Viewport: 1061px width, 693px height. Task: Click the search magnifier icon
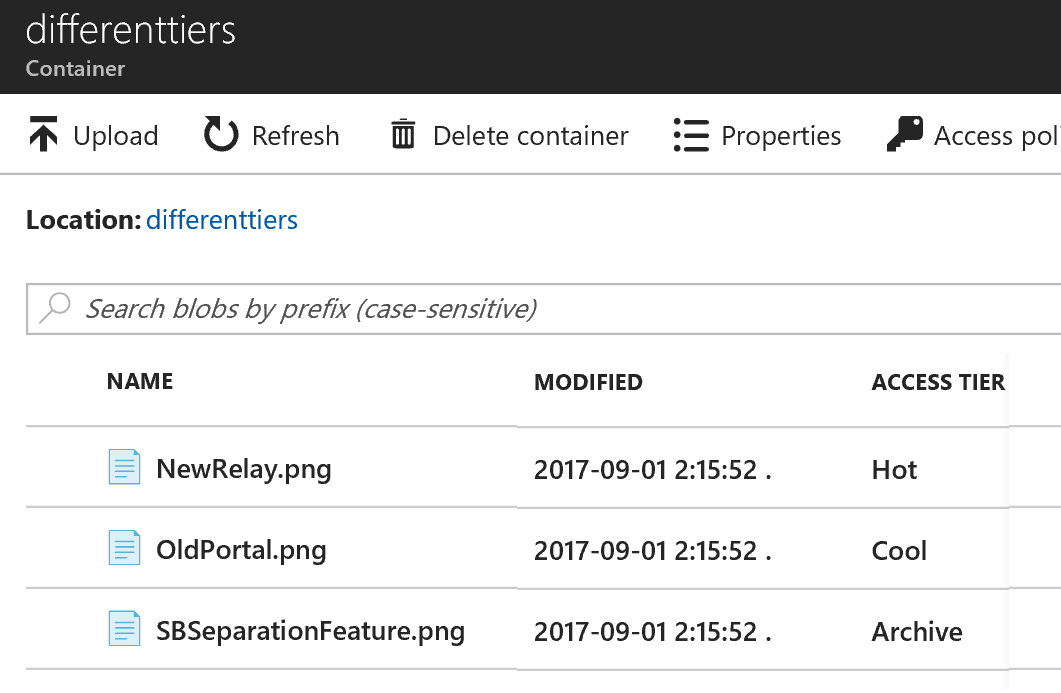[x=54, y=307]
